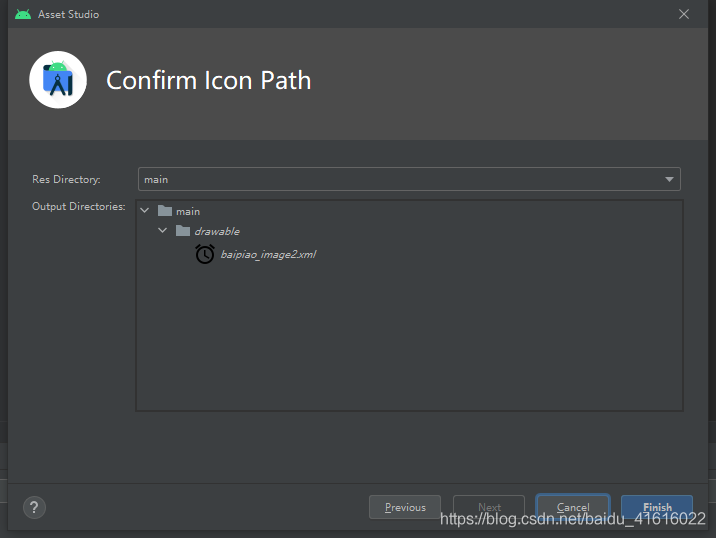Collapse the drawable tree node
716x538 pixels.
[x=163, y=230]
